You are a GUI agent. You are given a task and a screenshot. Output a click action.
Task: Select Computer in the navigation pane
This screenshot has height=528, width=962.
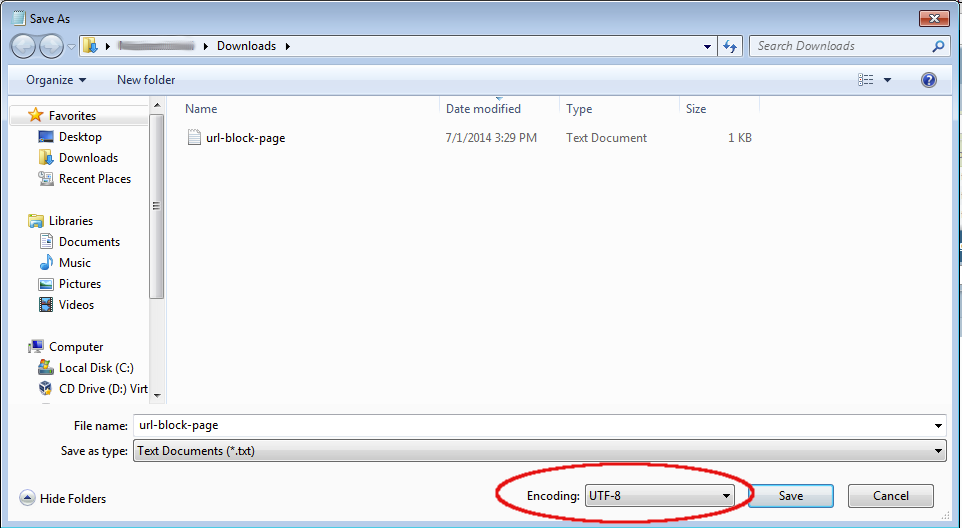[75, 346]
